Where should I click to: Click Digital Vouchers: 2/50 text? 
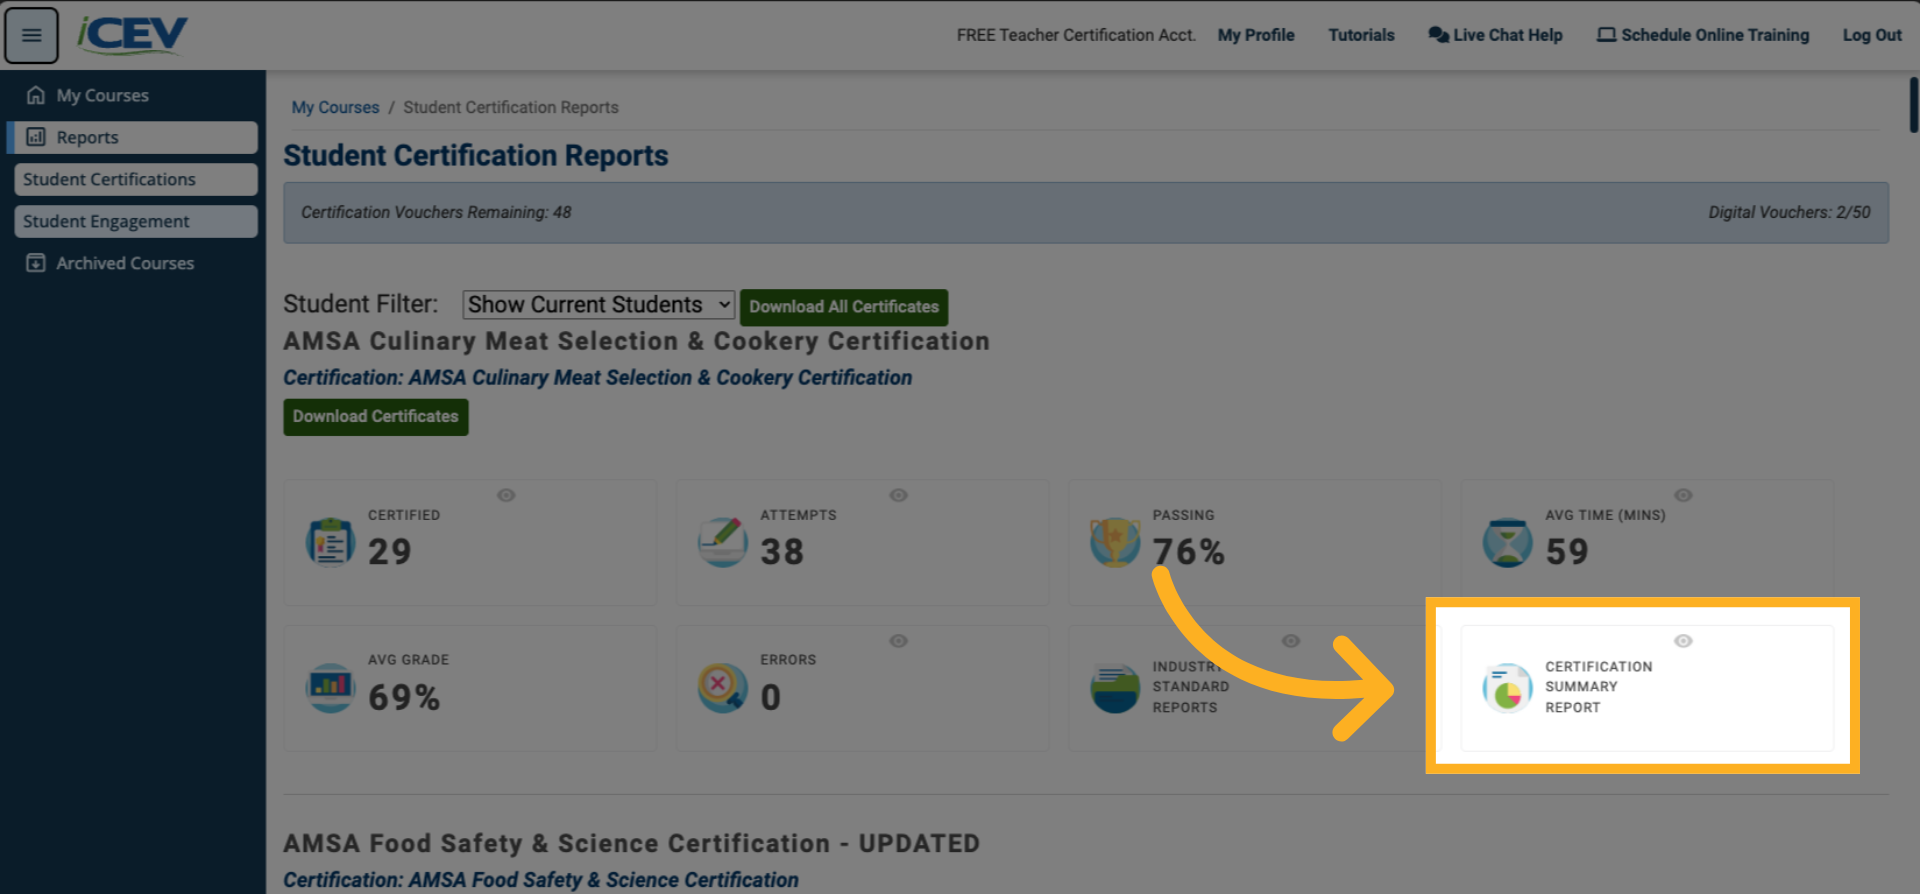click(1789, 212)
